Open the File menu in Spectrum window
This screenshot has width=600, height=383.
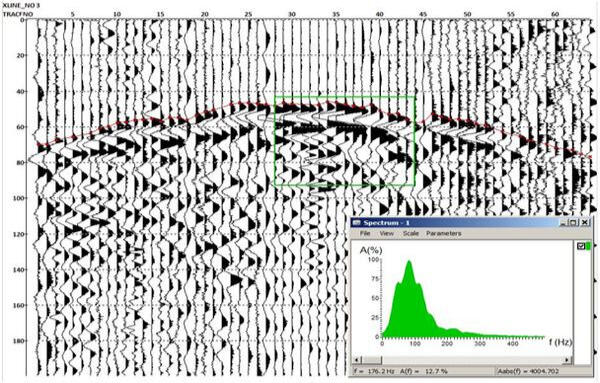point(365,233)
